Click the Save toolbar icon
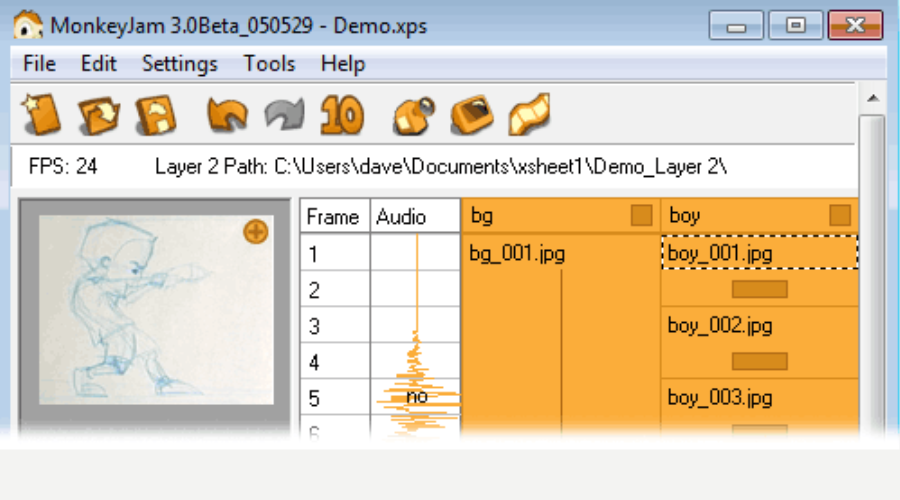The width and height of the screenshot is (900, 500). (156, 115)
